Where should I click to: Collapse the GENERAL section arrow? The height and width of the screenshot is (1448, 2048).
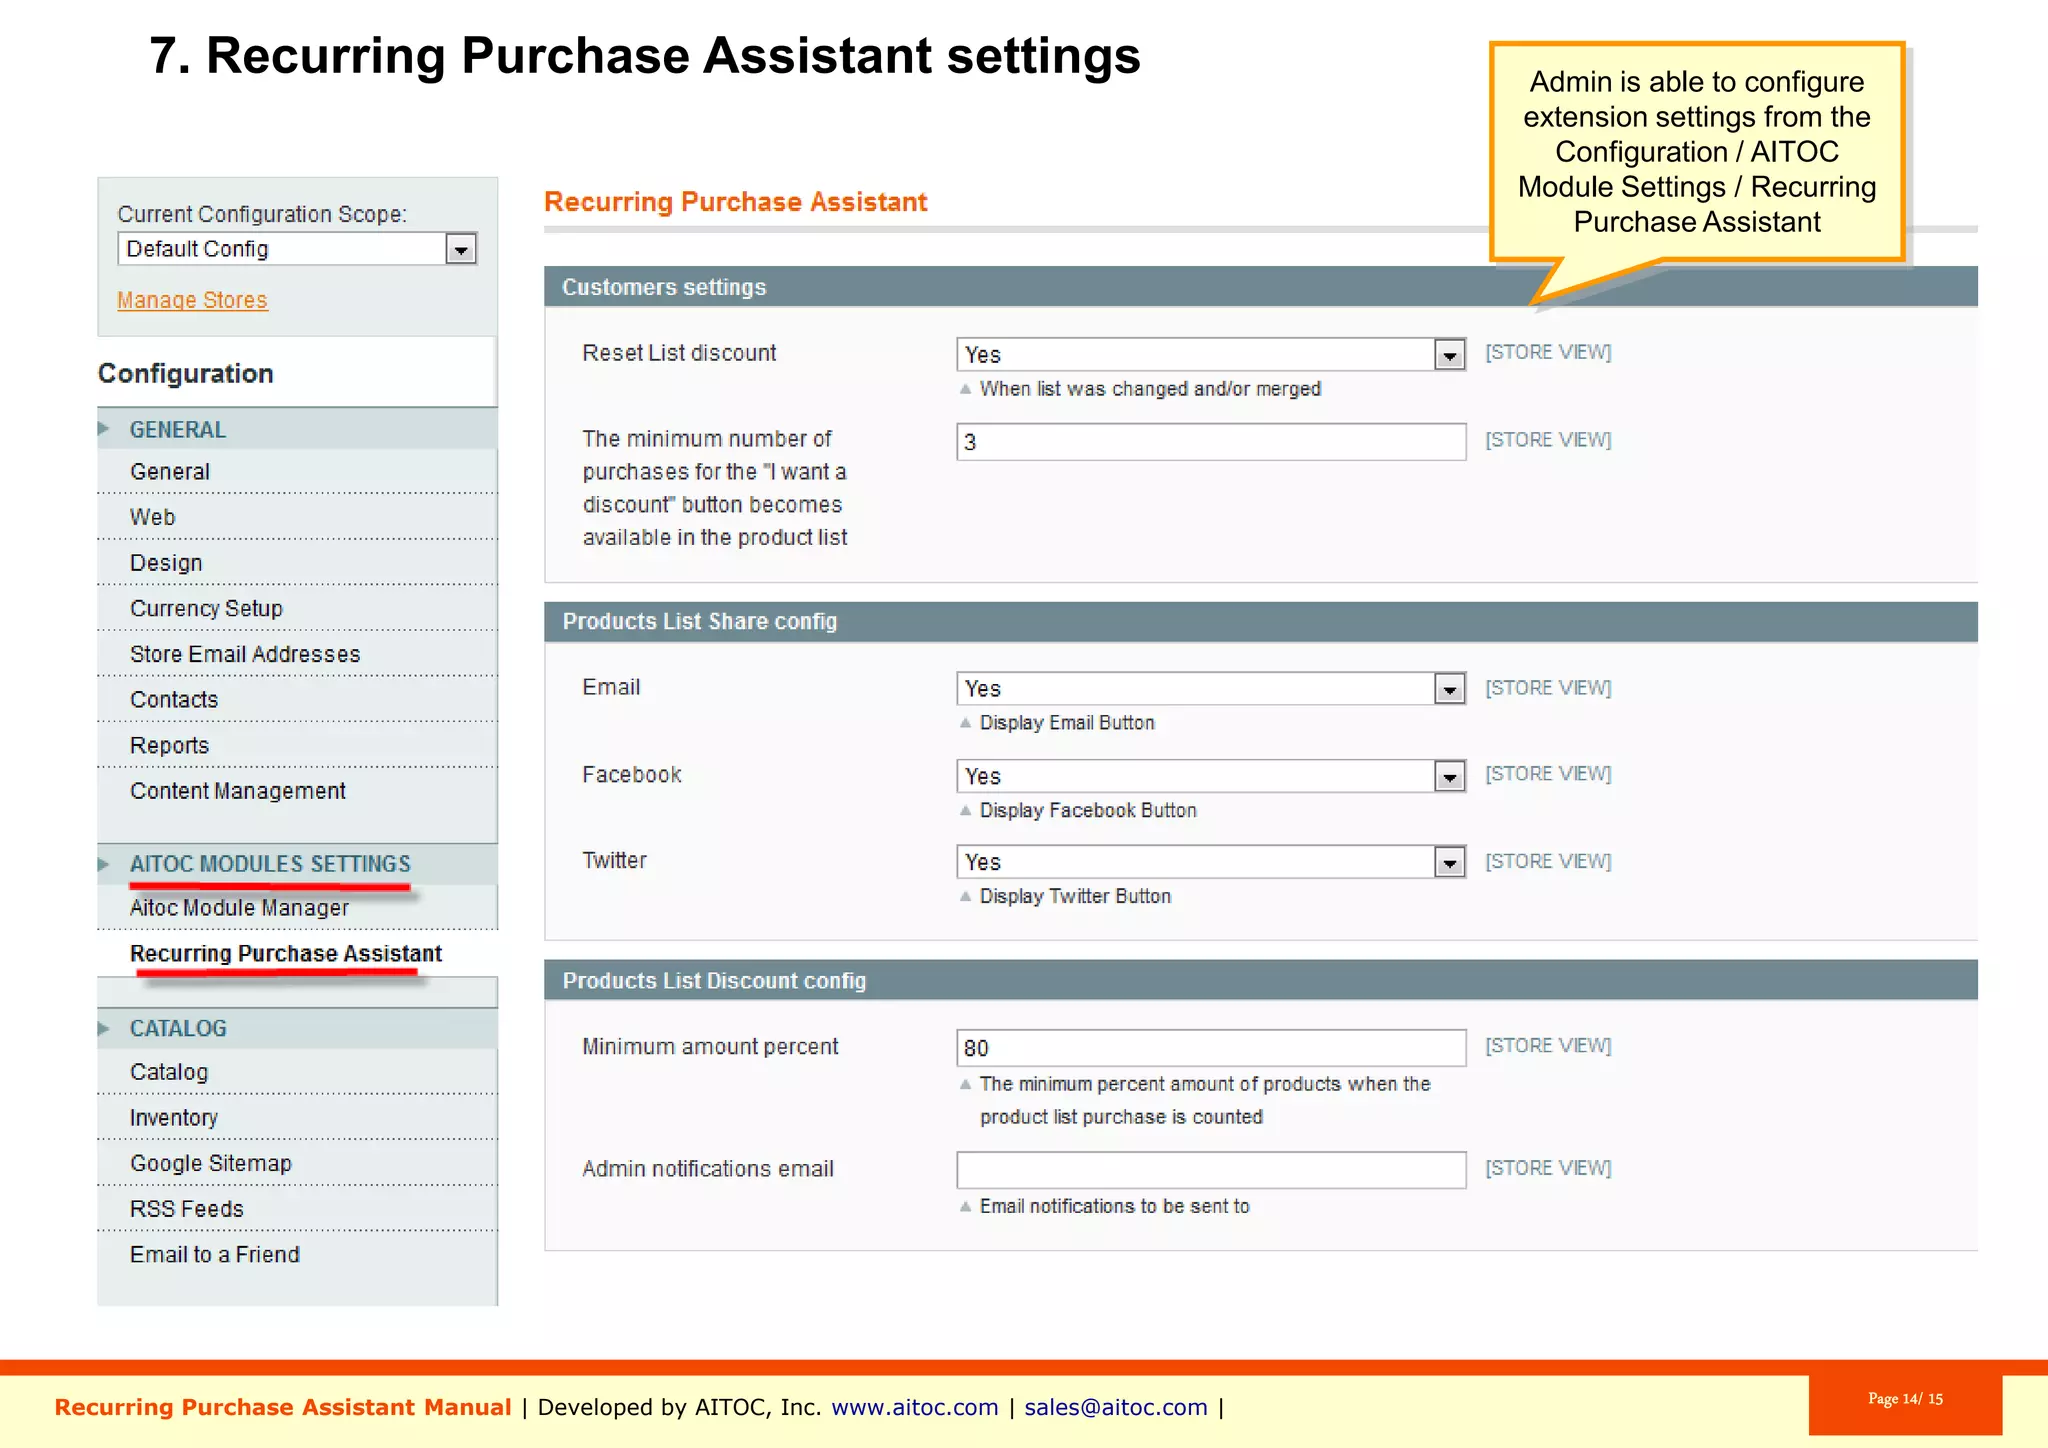[x=104, y=429]
